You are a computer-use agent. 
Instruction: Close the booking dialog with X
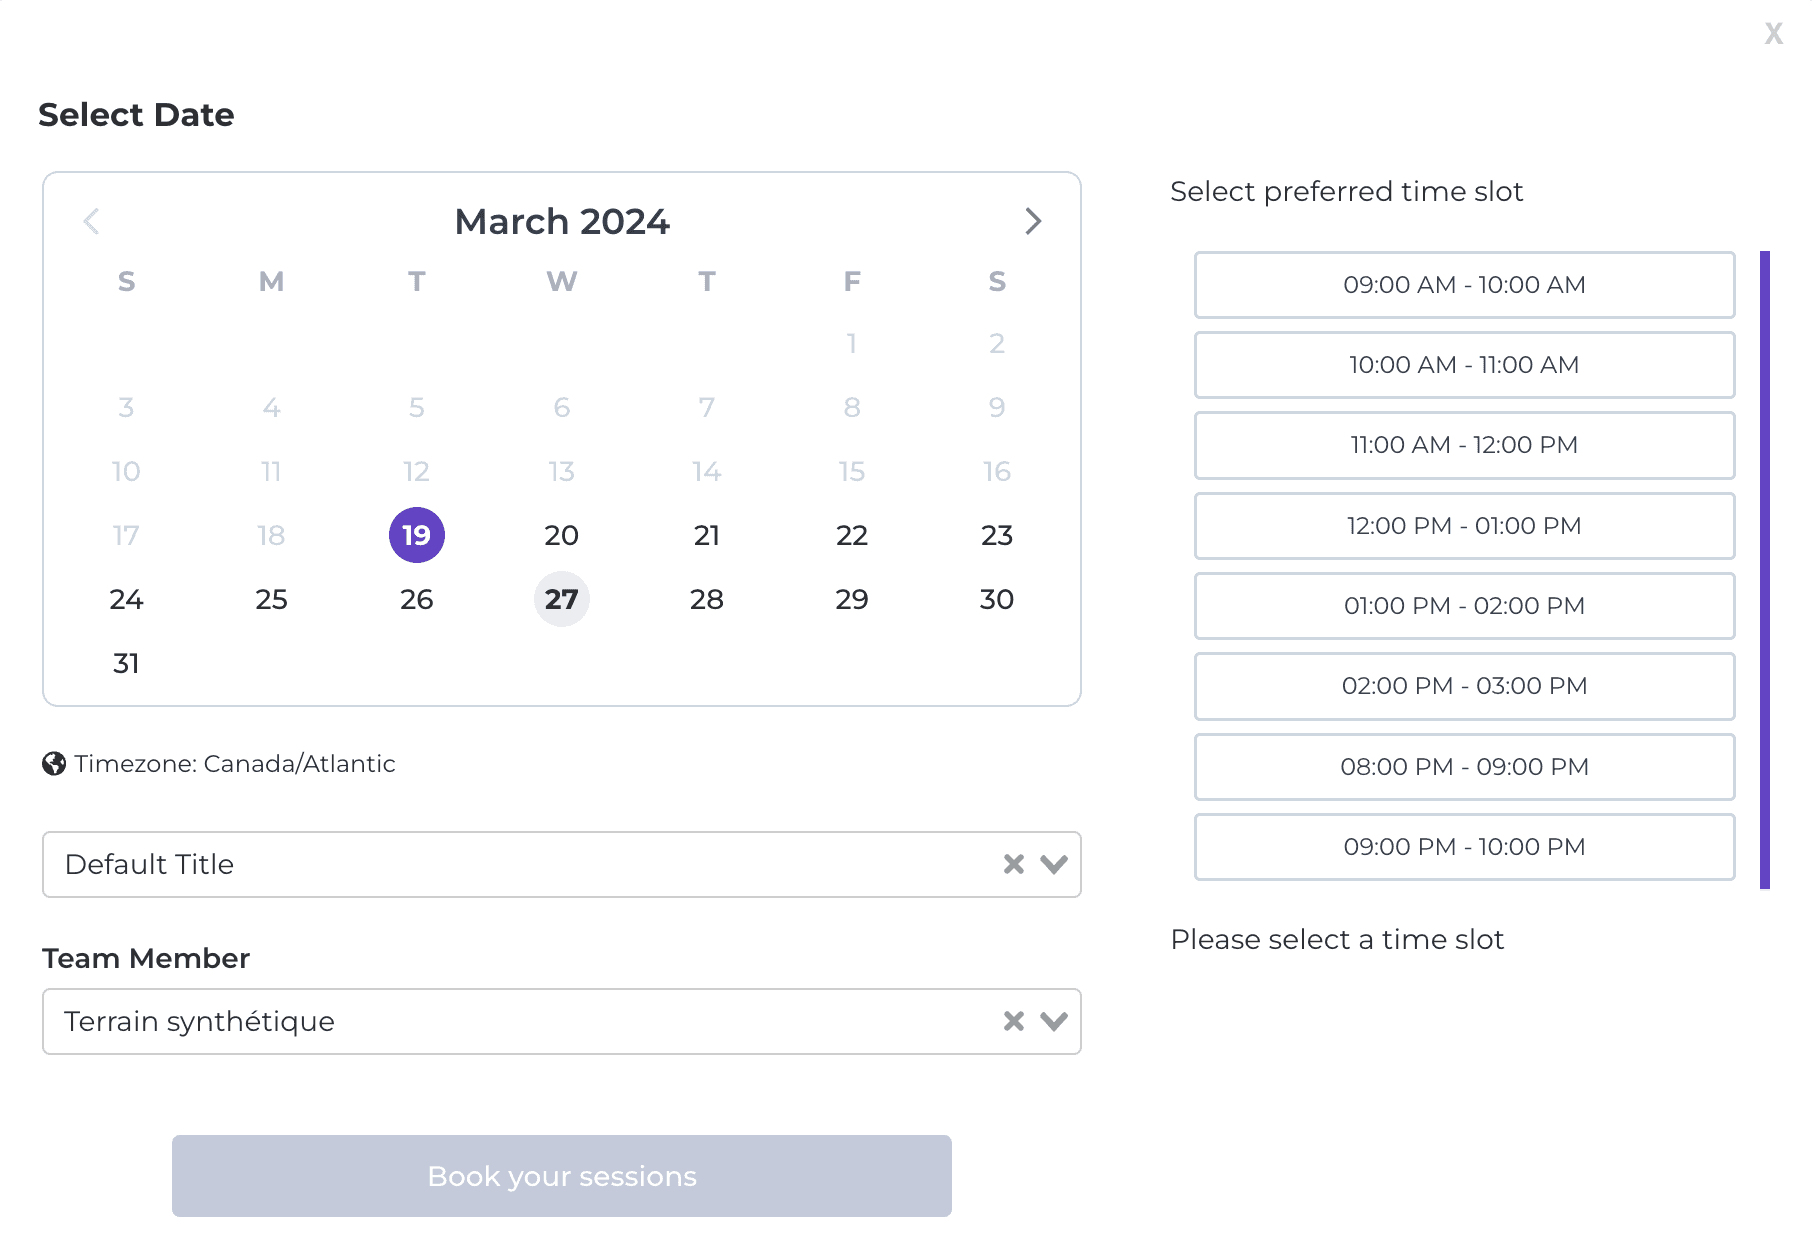1773,34
